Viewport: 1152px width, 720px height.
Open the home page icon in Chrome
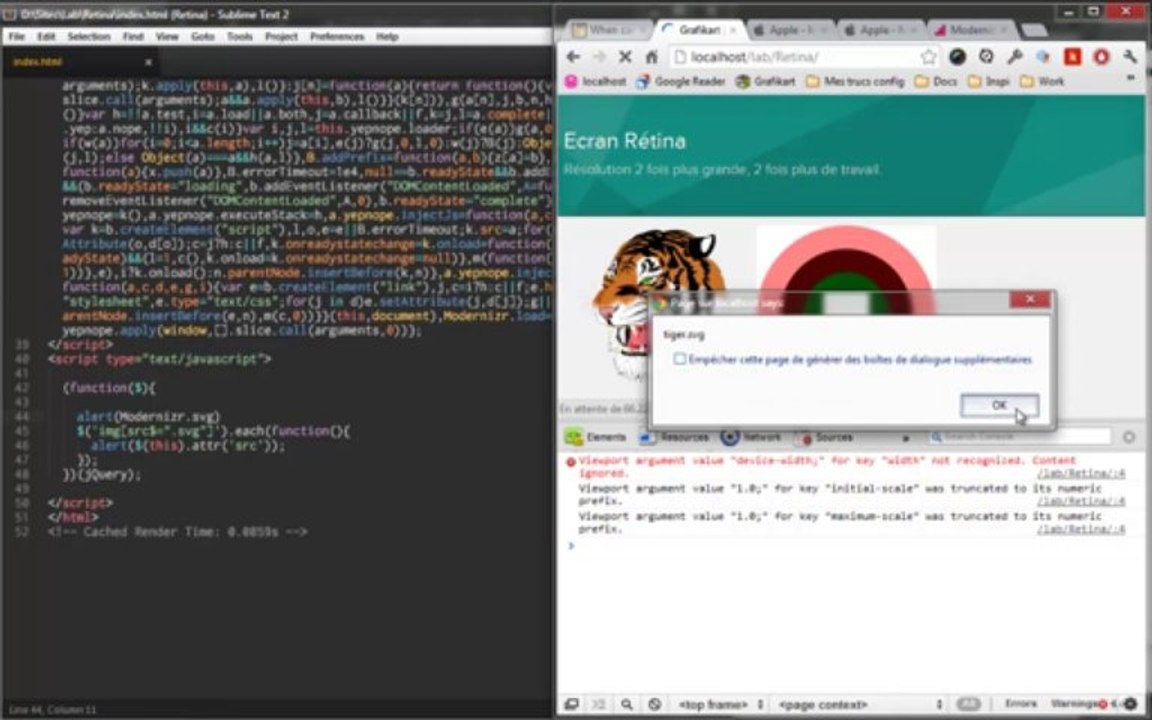(x=651, y=57)
